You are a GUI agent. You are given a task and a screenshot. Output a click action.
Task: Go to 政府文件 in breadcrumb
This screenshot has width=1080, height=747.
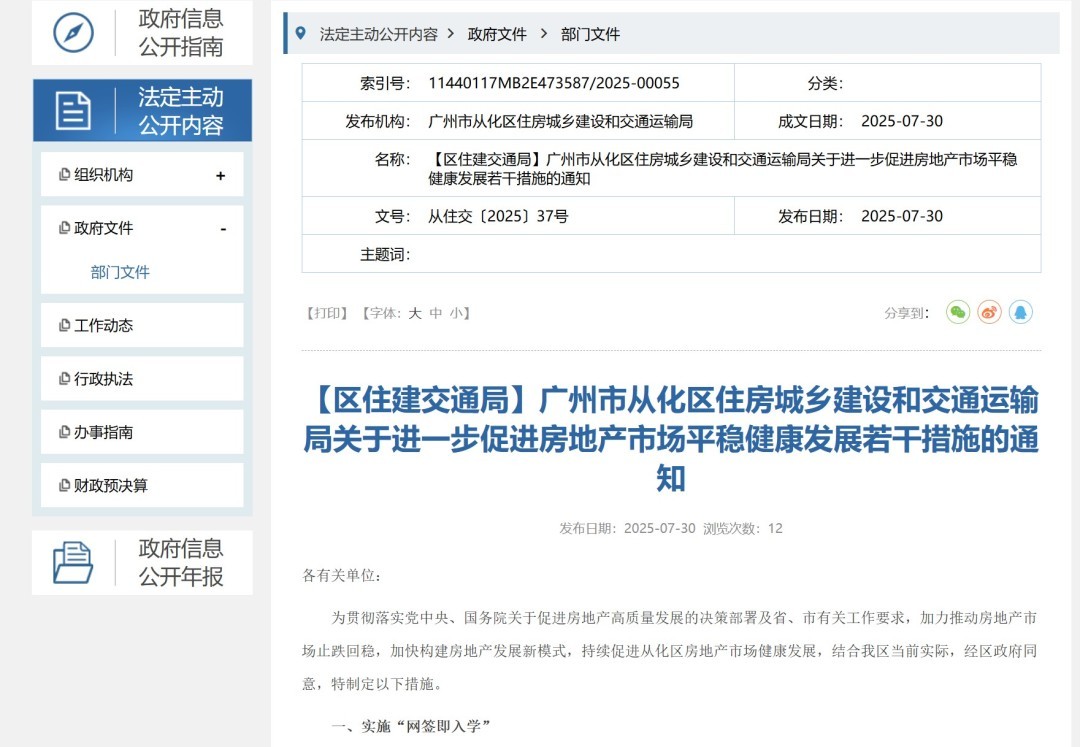click(497, 34)
